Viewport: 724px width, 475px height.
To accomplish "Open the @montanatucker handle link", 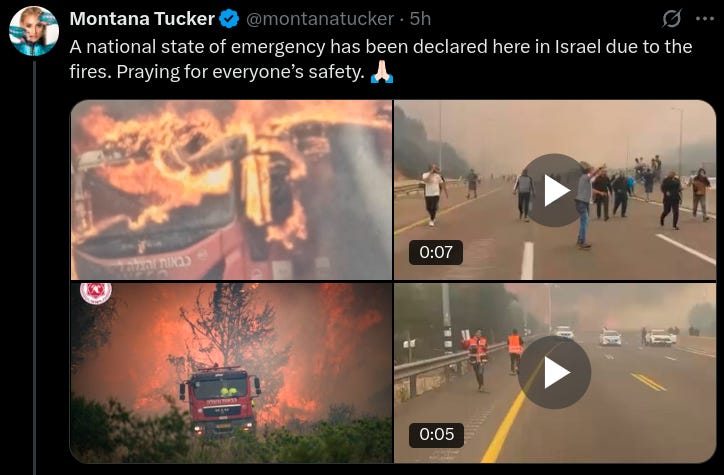I will tap(320, 19).
